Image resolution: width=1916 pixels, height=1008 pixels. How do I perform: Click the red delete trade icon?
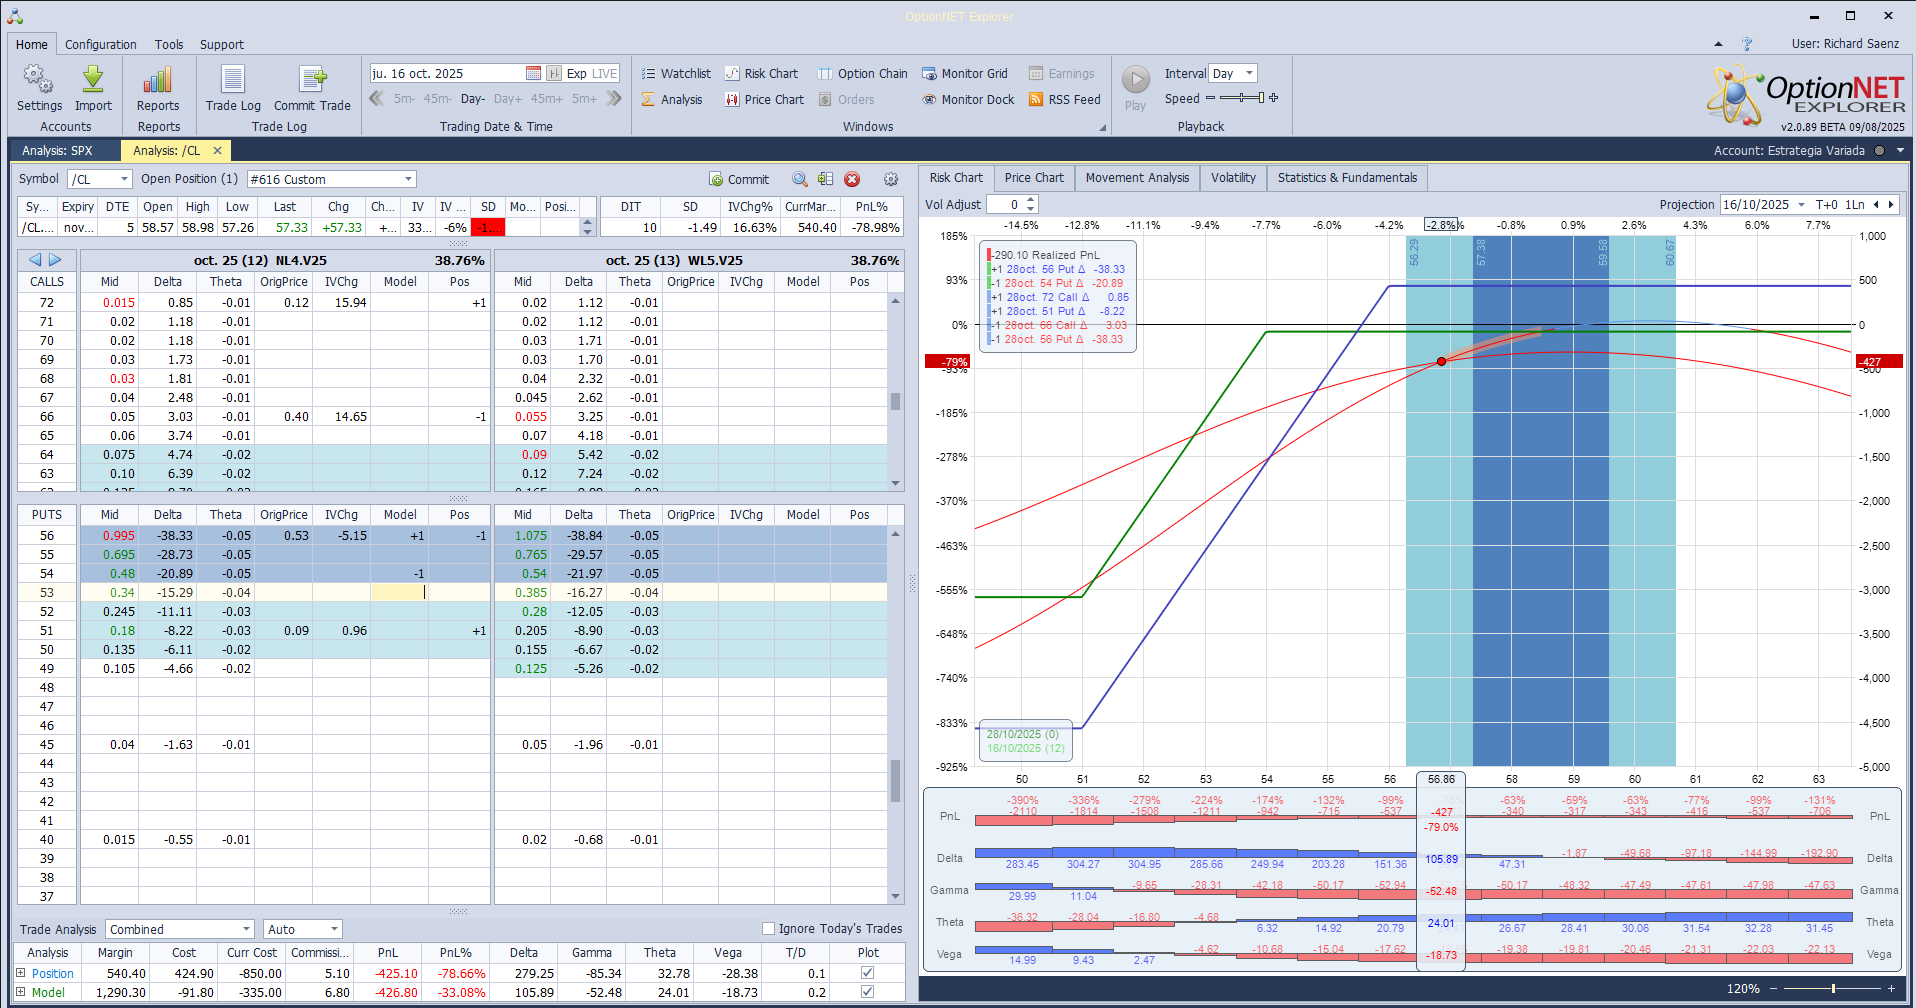(852, 179)
